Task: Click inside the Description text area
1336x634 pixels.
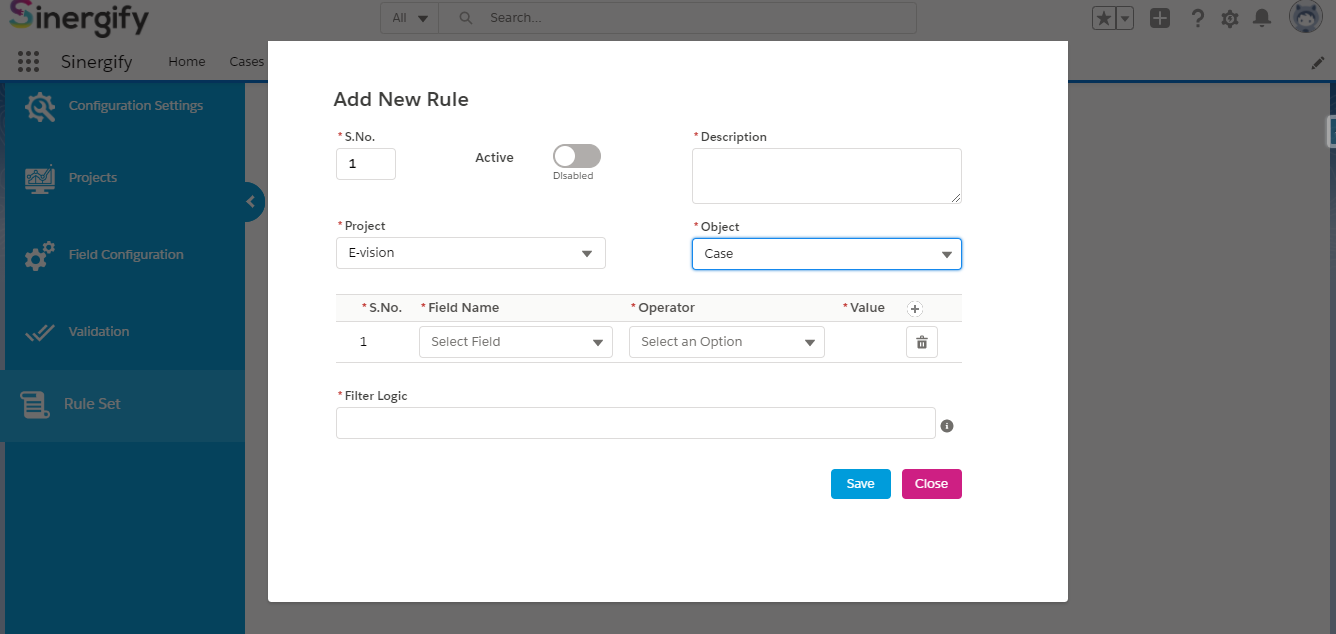Action: coord(826,176)
